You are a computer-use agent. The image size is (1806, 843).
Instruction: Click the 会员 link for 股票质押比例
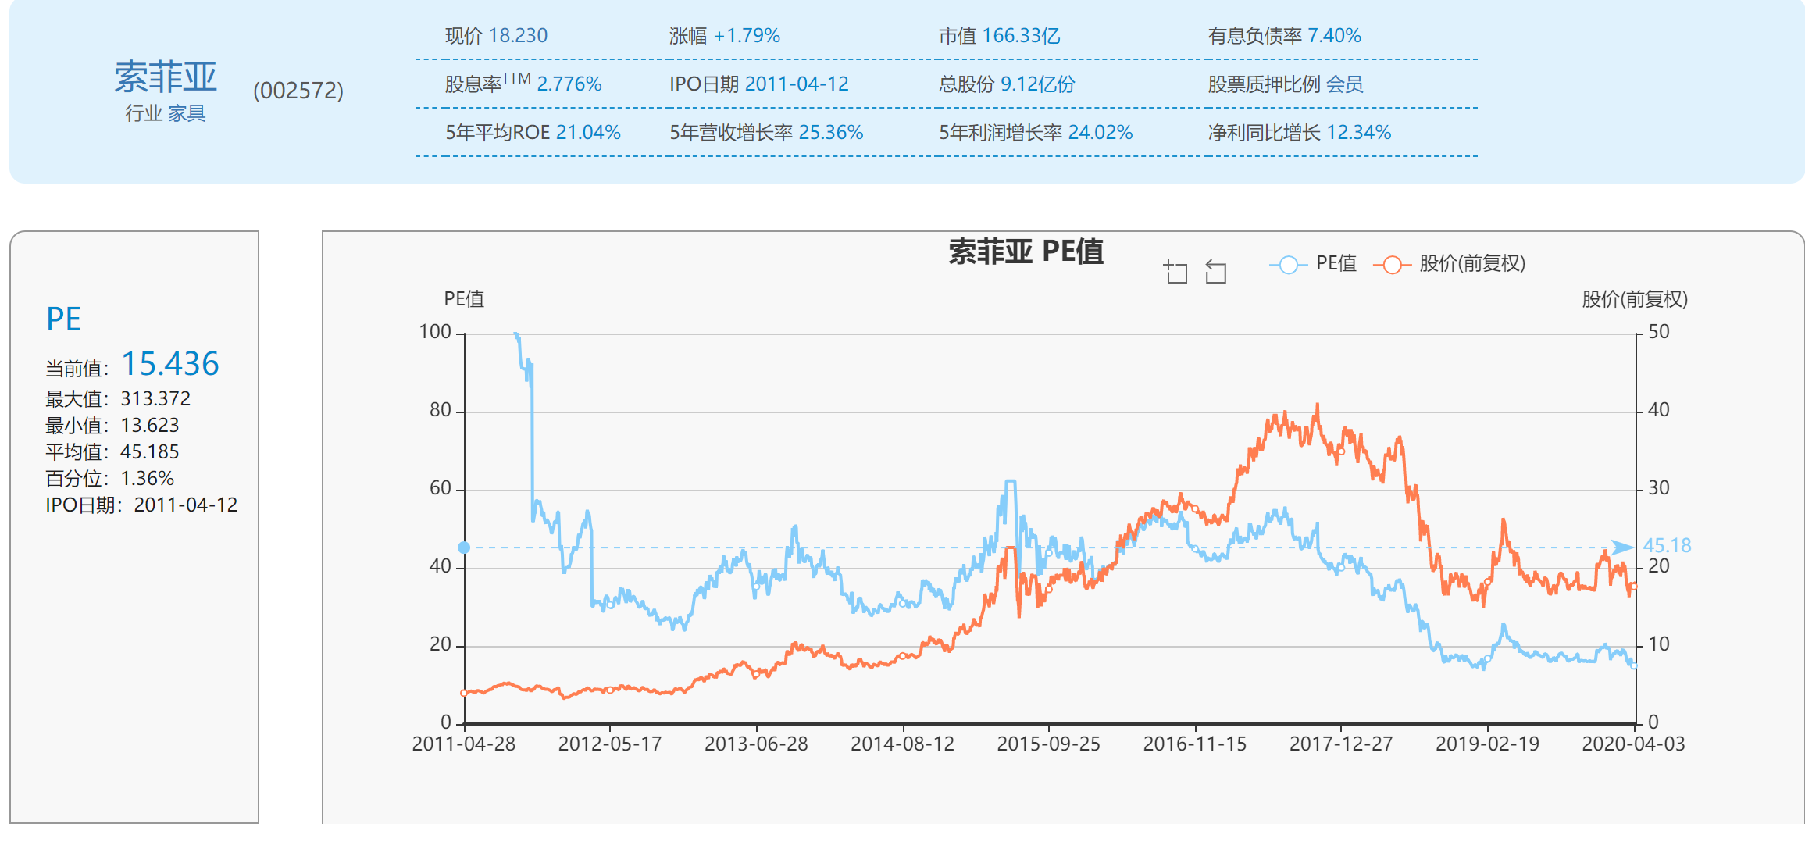(x=1345, y=84)
